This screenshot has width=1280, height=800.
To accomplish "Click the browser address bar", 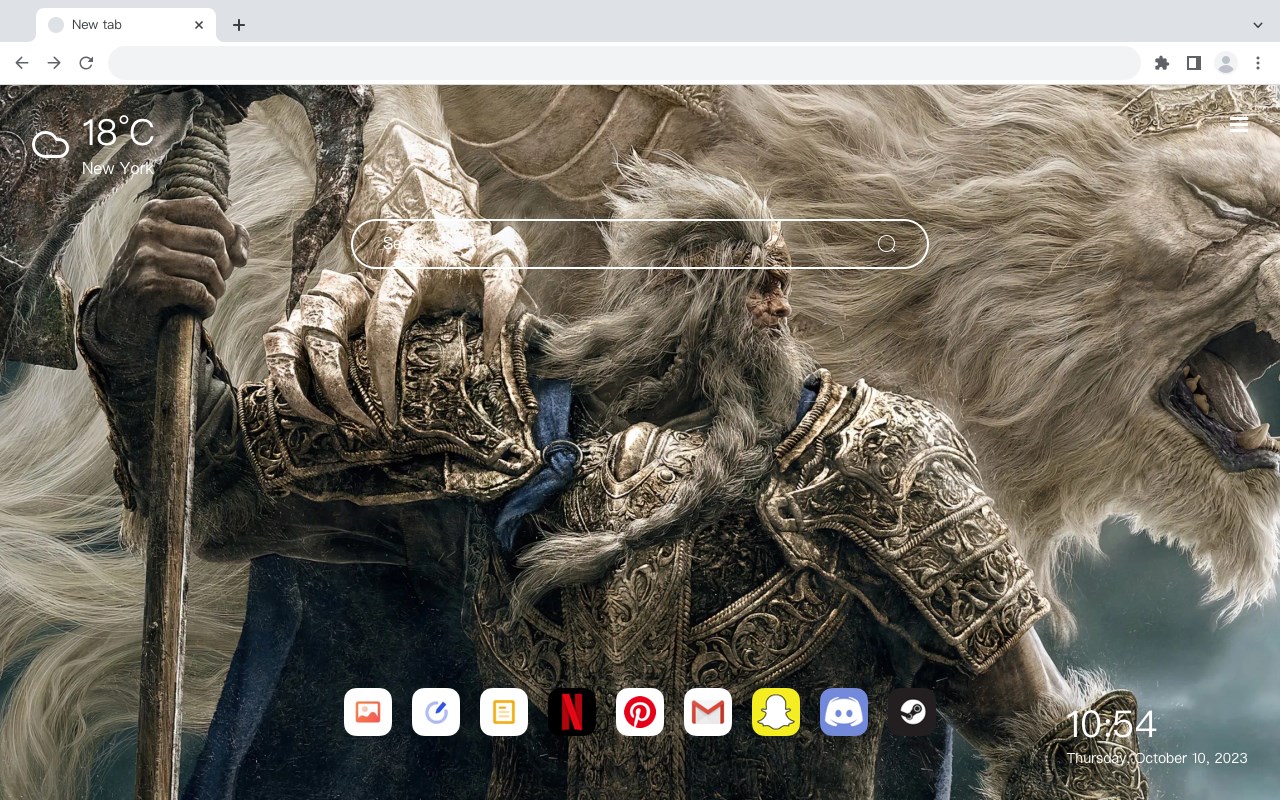I will [624, 63].
